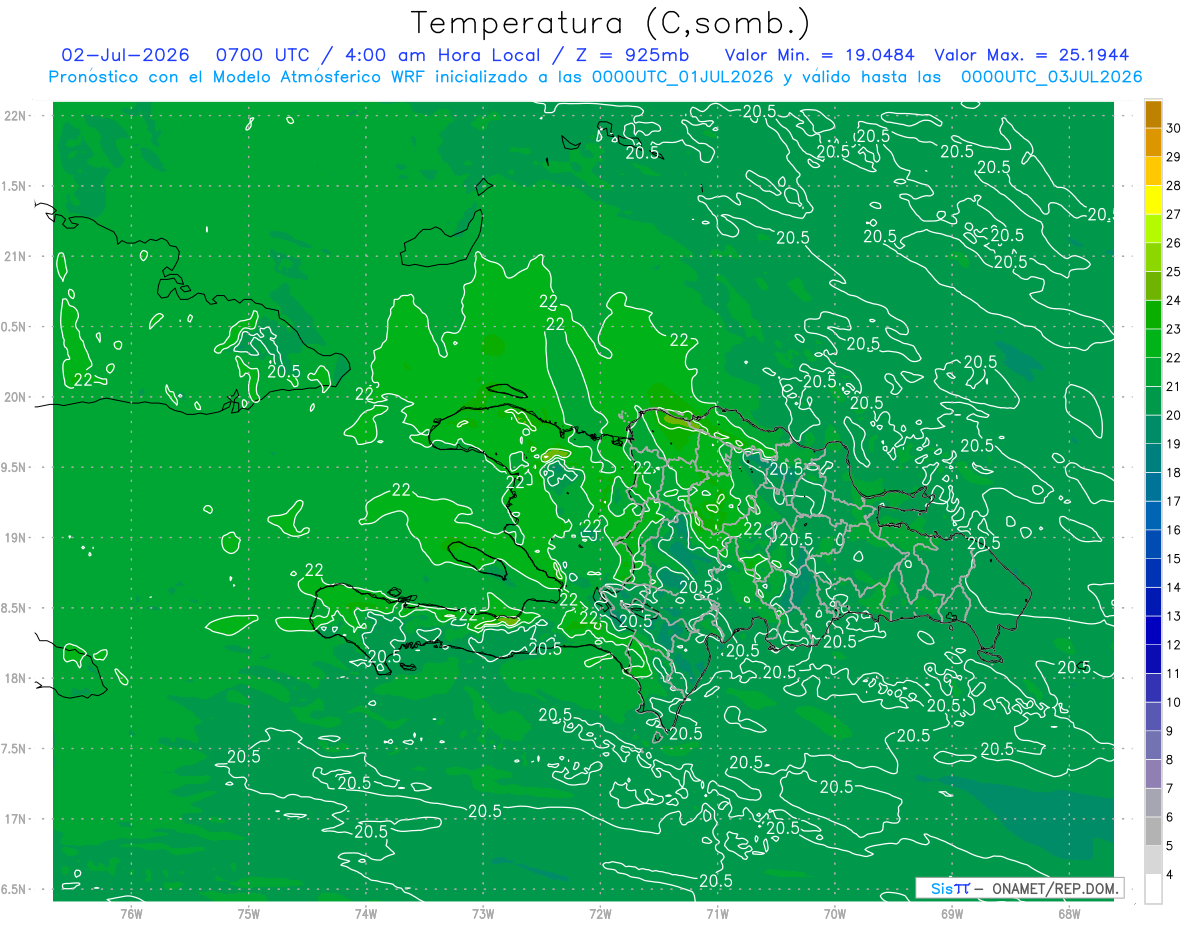Click the "75W" longitude axis label
Image resolution: width=1200 pixels, height=927 pixels.
tap(249, 913)
